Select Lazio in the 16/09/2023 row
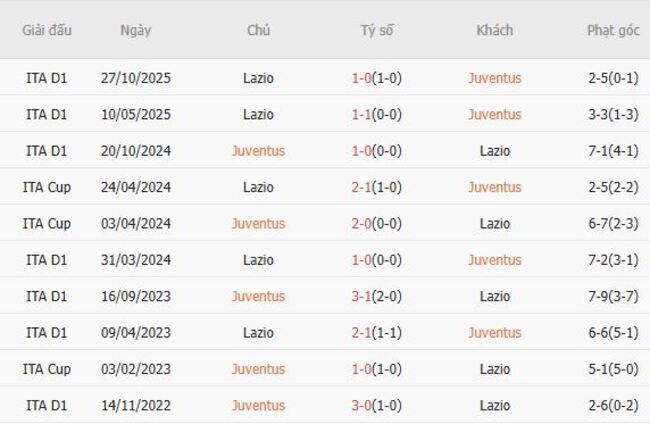Screen dimensions: 650x424 point(494,296)
